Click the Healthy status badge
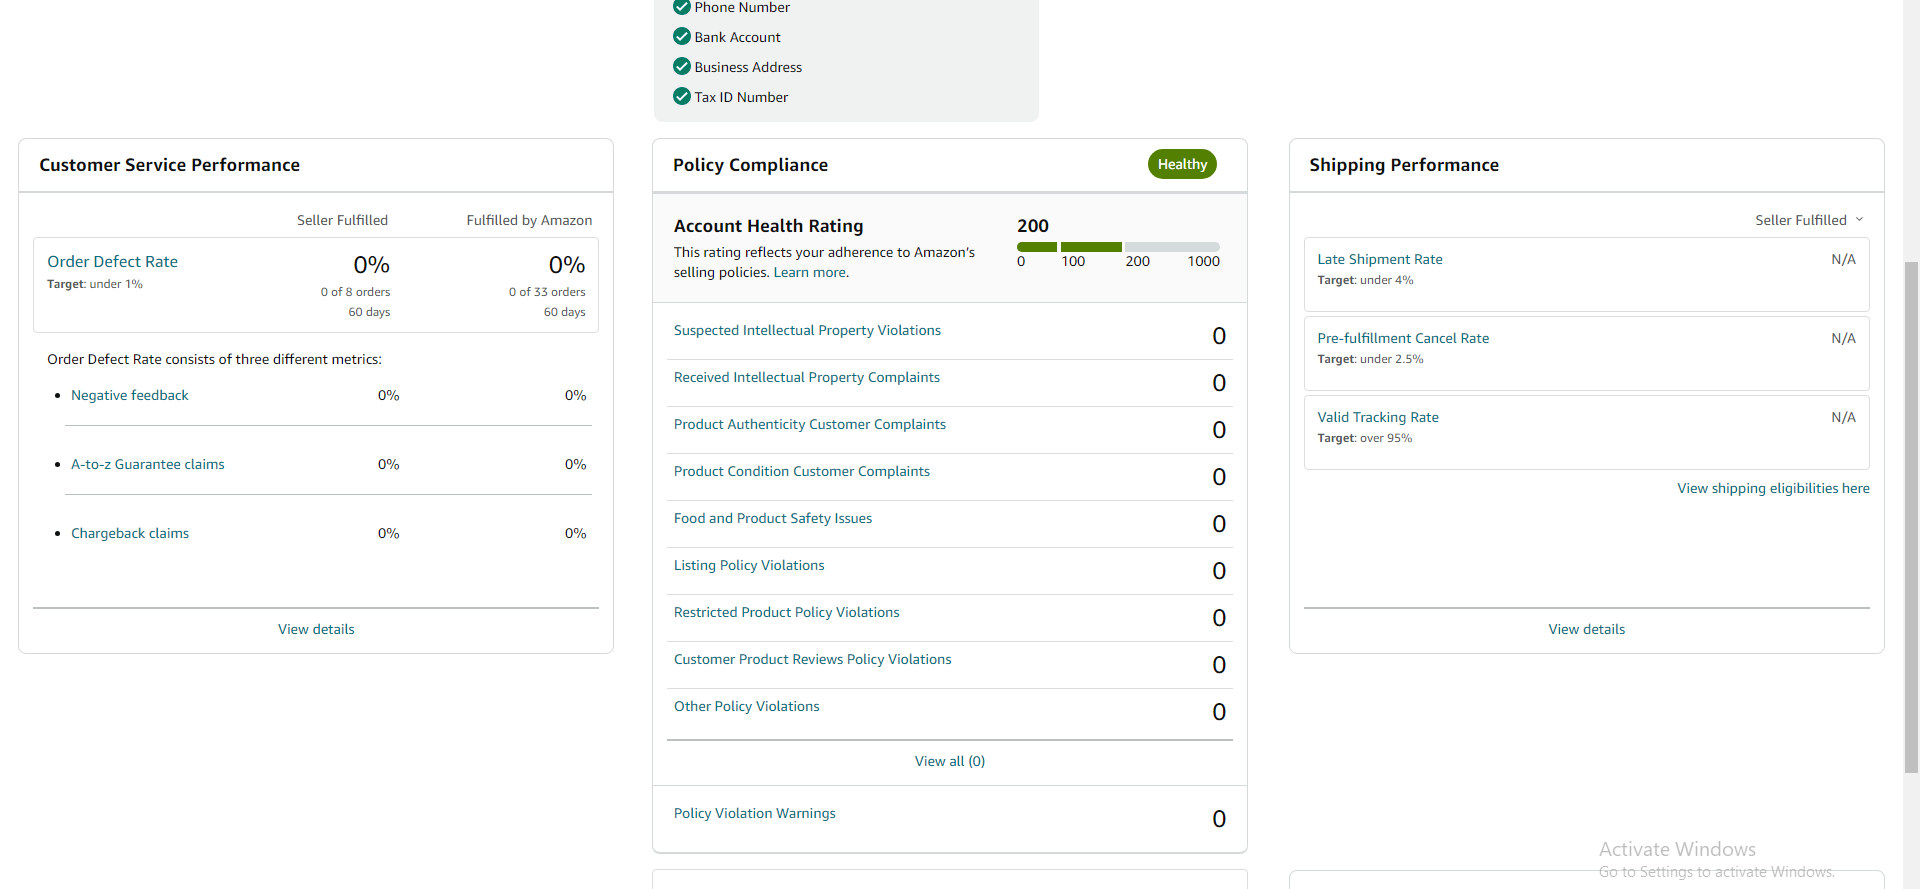 click(1182, 164)
